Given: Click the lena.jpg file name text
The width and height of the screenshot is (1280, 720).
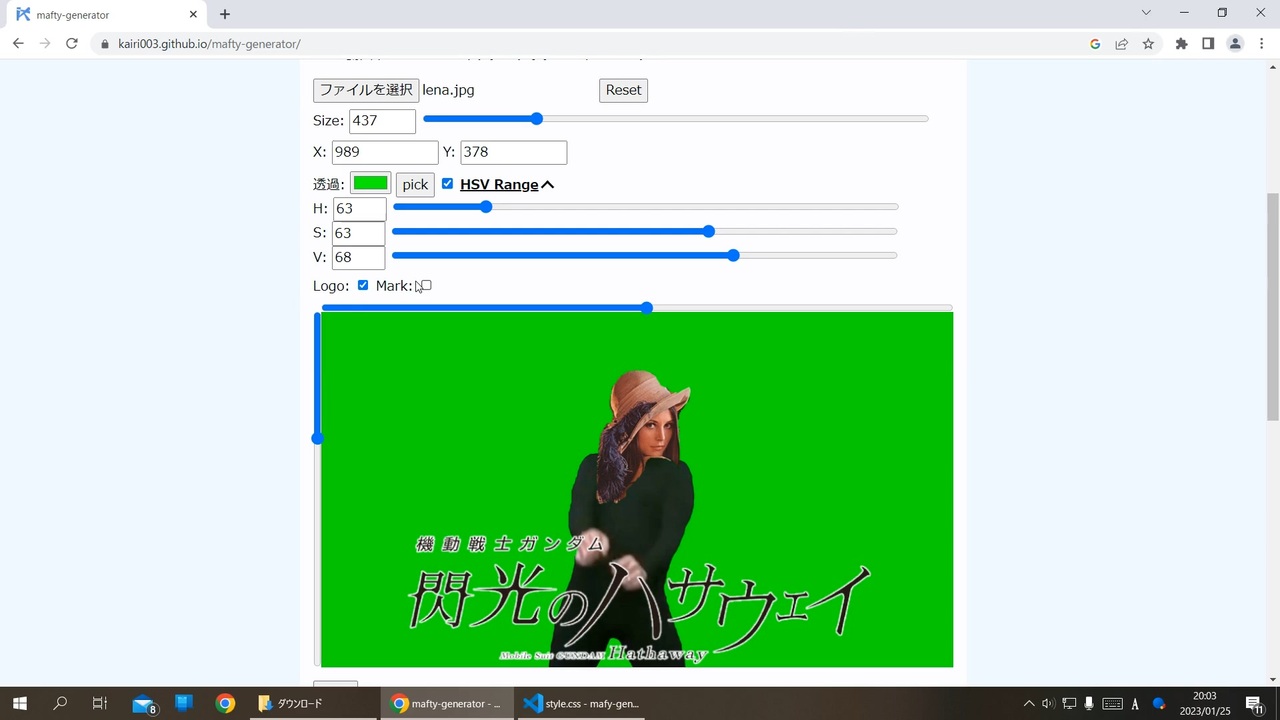Looking at the screenshot, I should (x=448, y=90).
